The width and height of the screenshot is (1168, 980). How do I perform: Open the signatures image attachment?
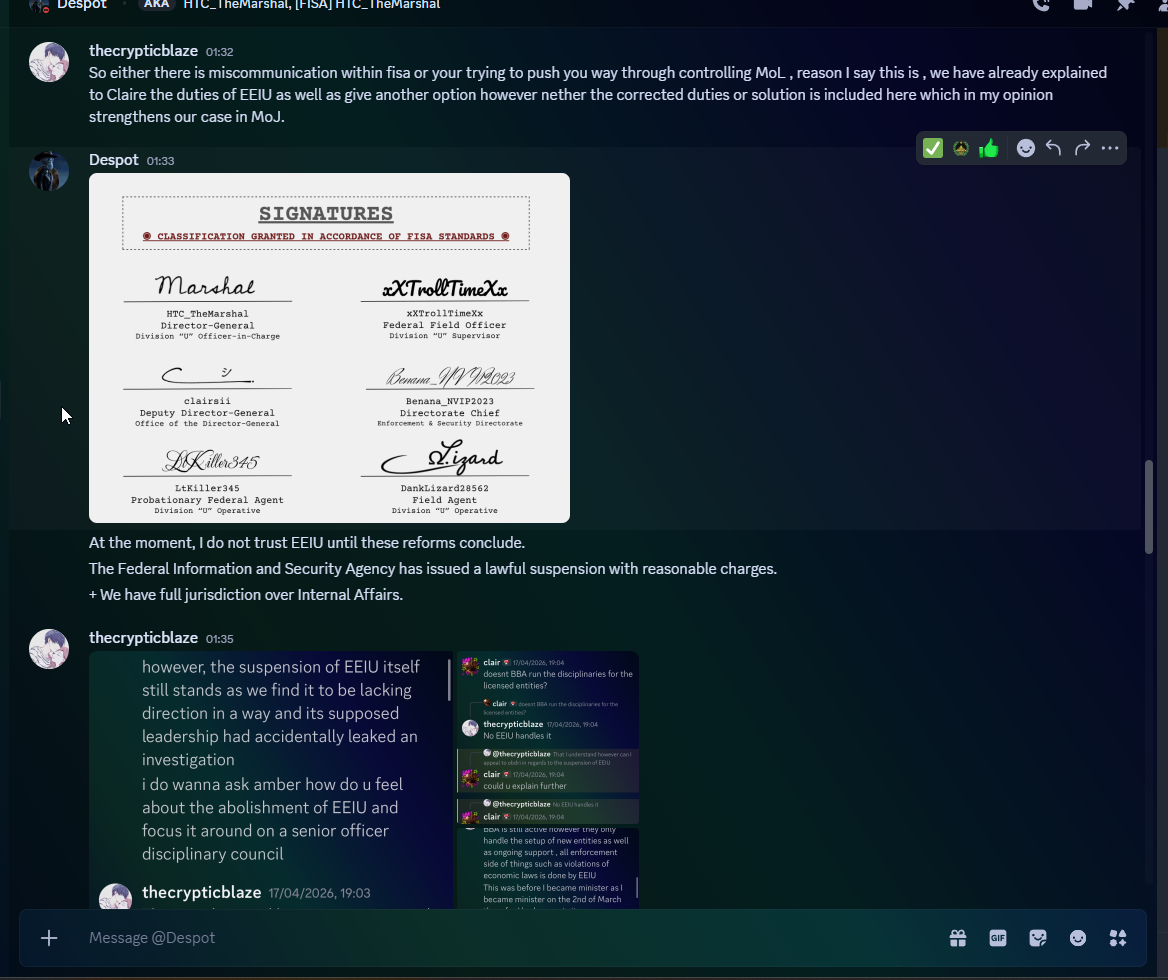[x=329, y=348]
